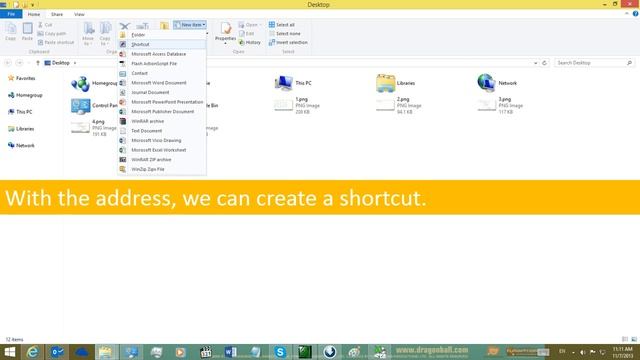Select Journal Document menu entry

(162, 92)
